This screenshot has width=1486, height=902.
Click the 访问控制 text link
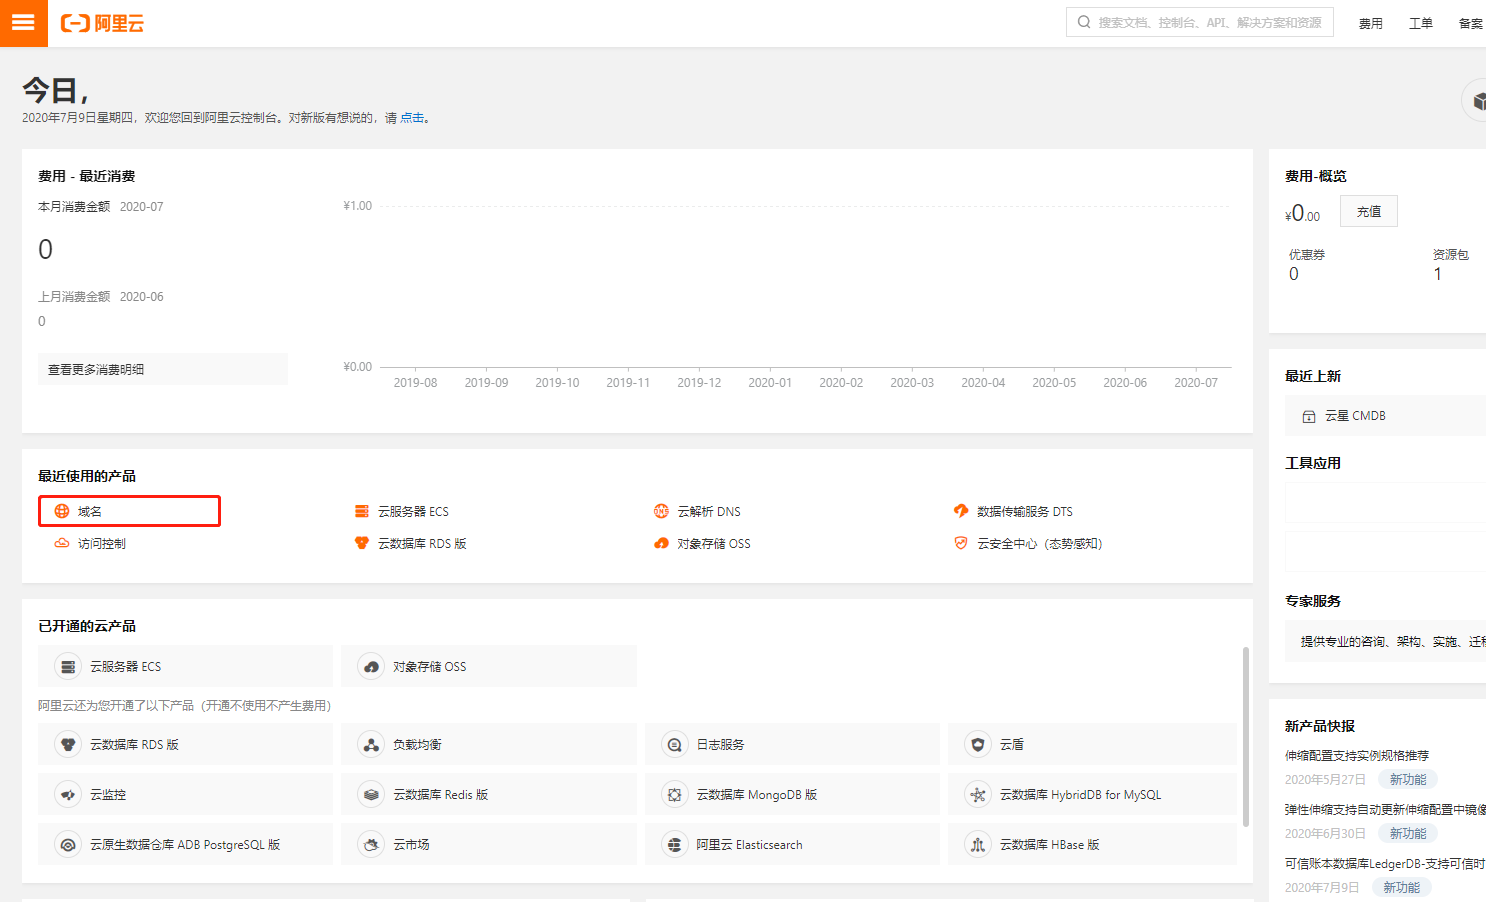click(x=102, y=543)
